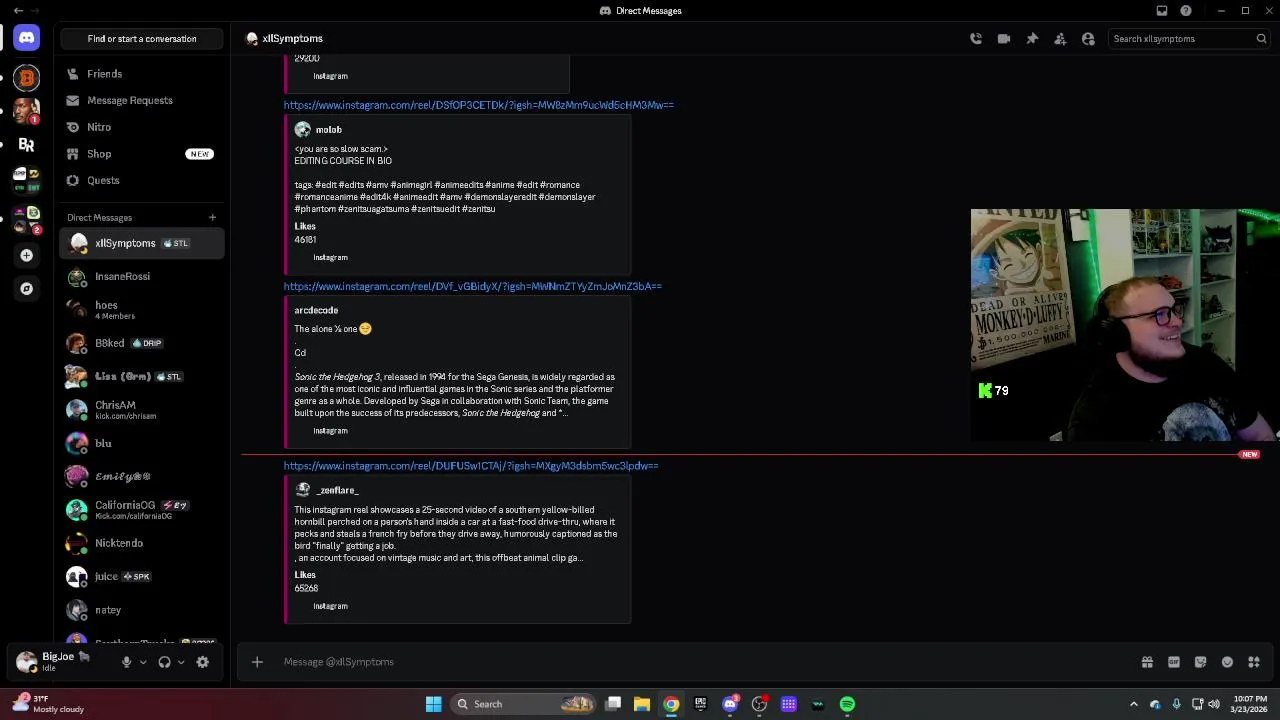Open the orange B server
Image resolution: width=1280 pixels, height=720 pixels.
click(27, 77)
